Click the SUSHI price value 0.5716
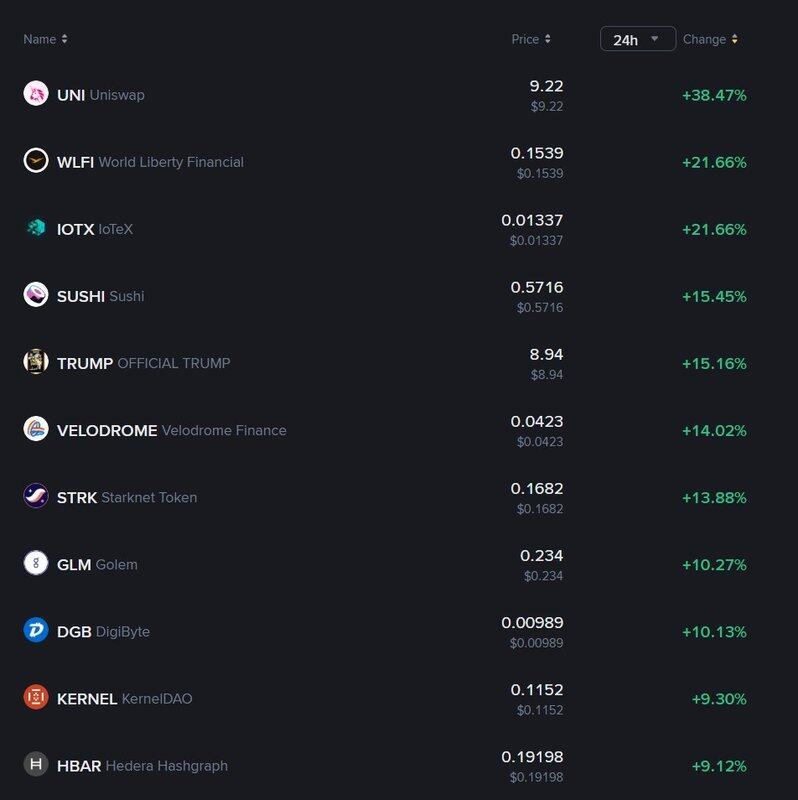This screenshot has height=800, width=798. (x=537, y=287)
